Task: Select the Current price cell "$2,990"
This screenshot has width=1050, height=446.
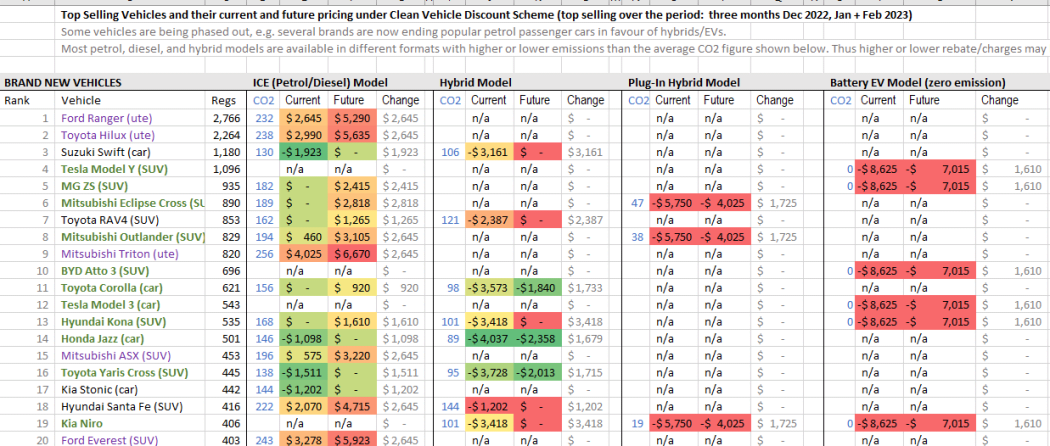Action: [303, 135]
